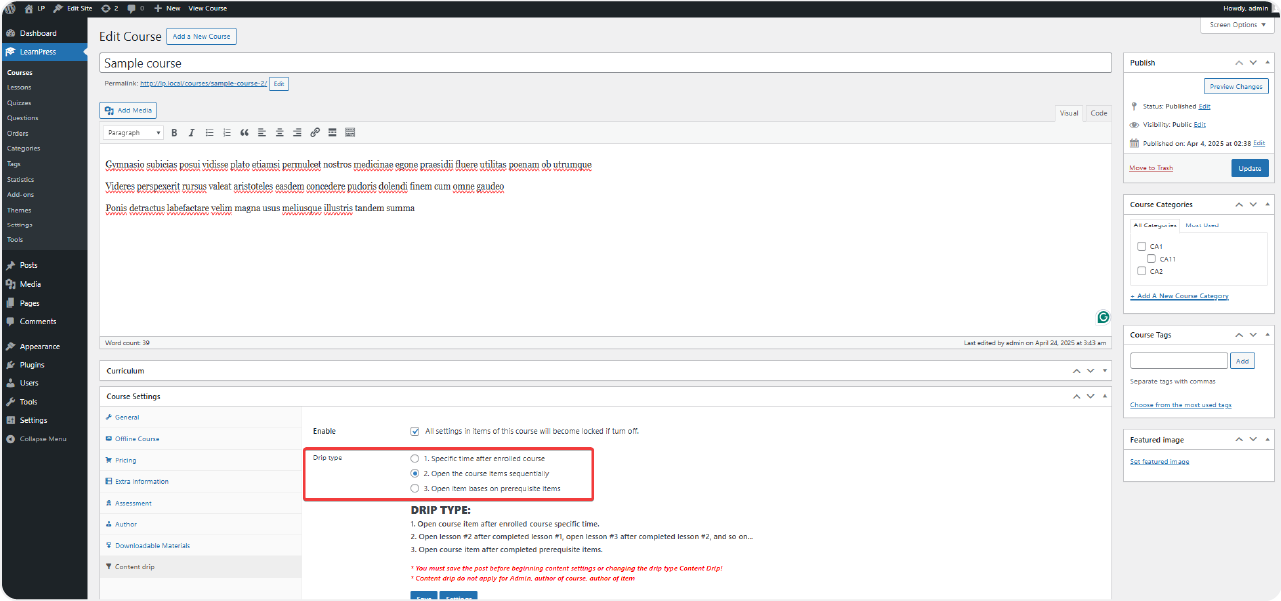Viewport: 1281px width, 601px height.
Task: Select drip type 'Specific time after enrolled course'
Action: [x=415, y=458]
